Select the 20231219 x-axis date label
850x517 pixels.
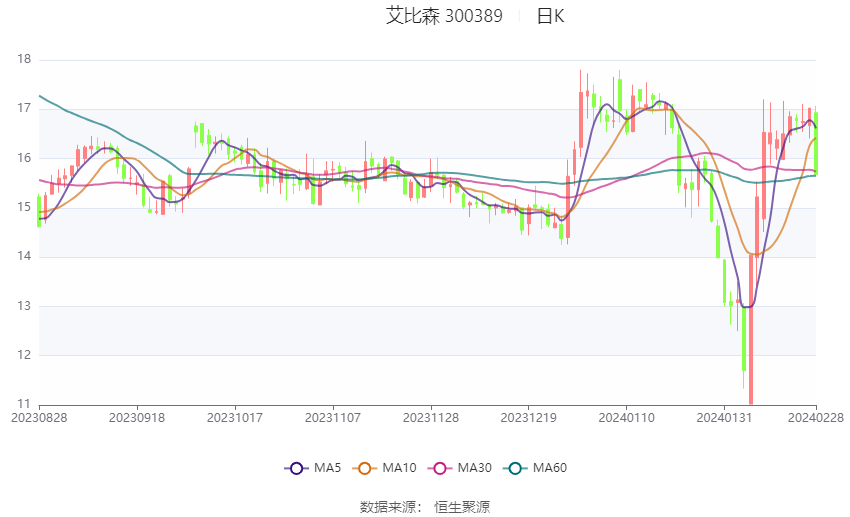pos(529,418)
